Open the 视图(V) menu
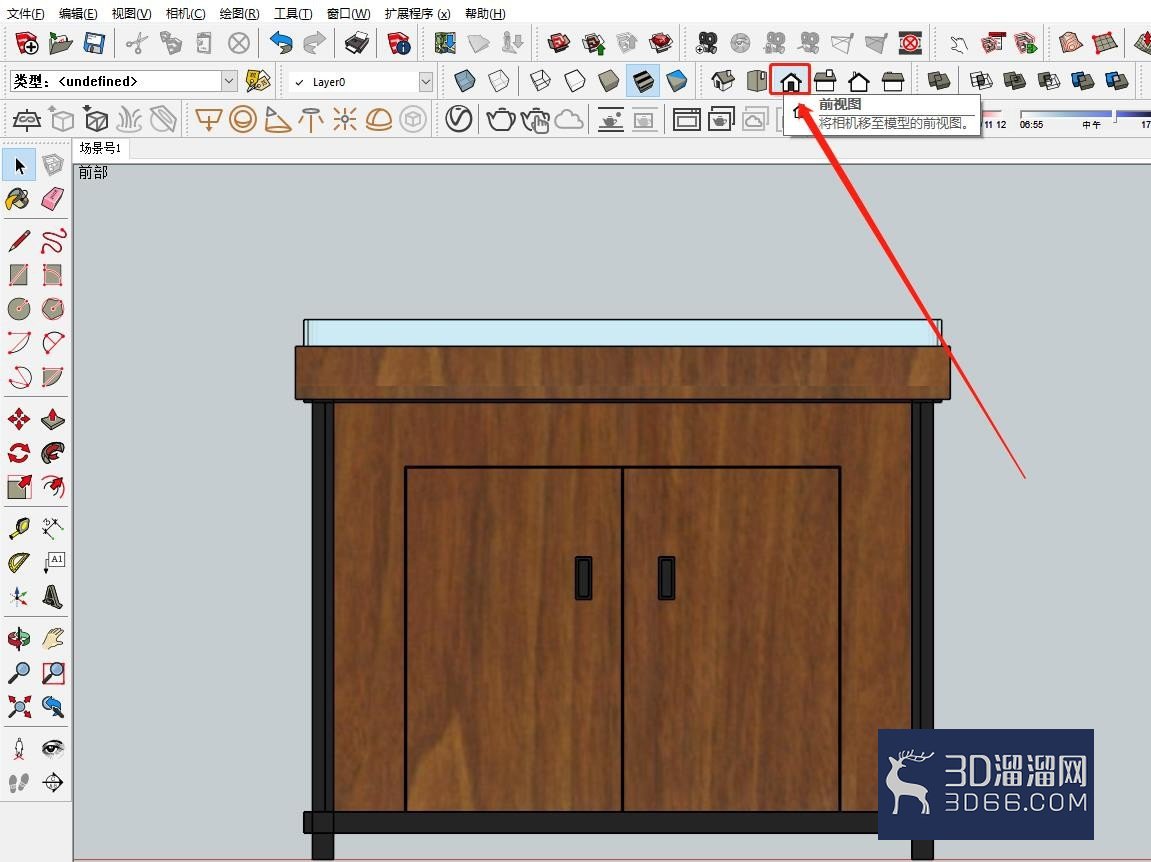 click(x=131, y=13)
